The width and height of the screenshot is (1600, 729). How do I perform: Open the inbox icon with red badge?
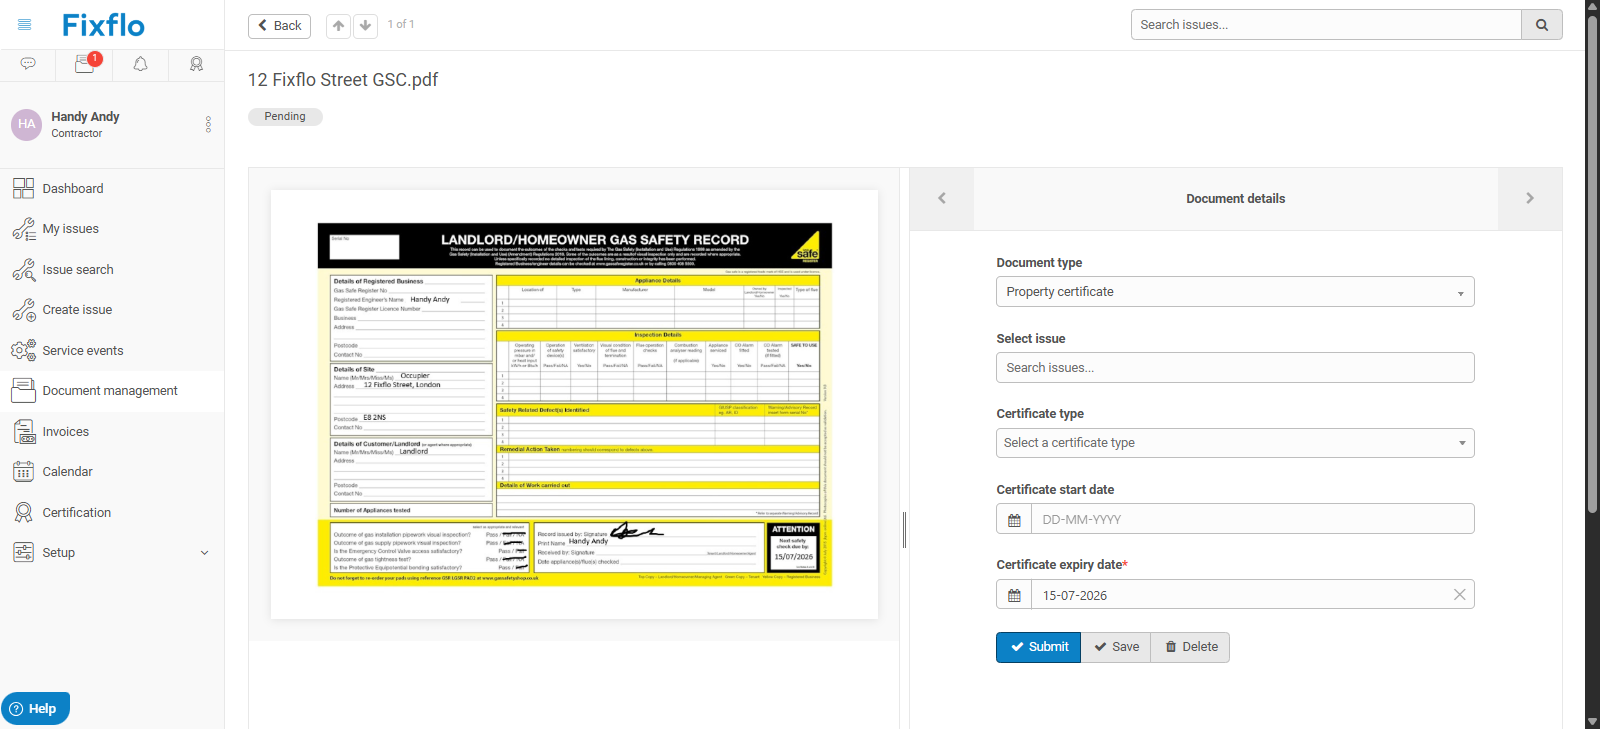pyautogui.click(x=85, y=64)
